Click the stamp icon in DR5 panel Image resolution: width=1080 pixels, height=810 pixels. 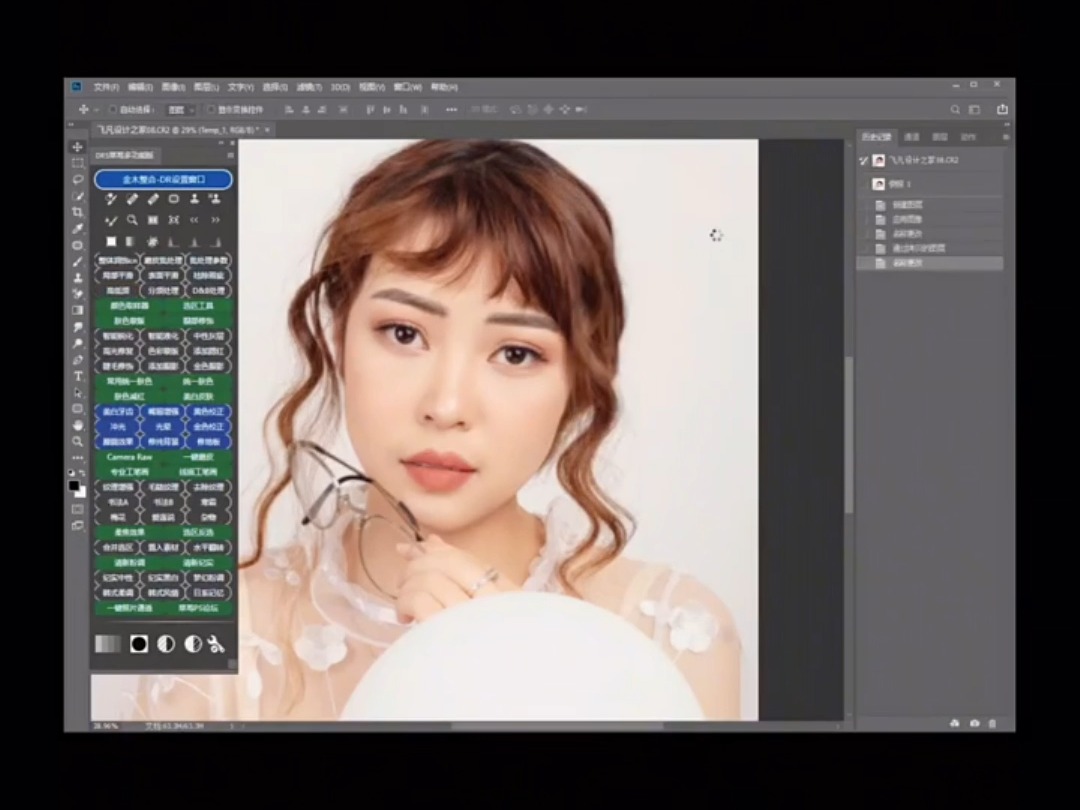(194, 199)
